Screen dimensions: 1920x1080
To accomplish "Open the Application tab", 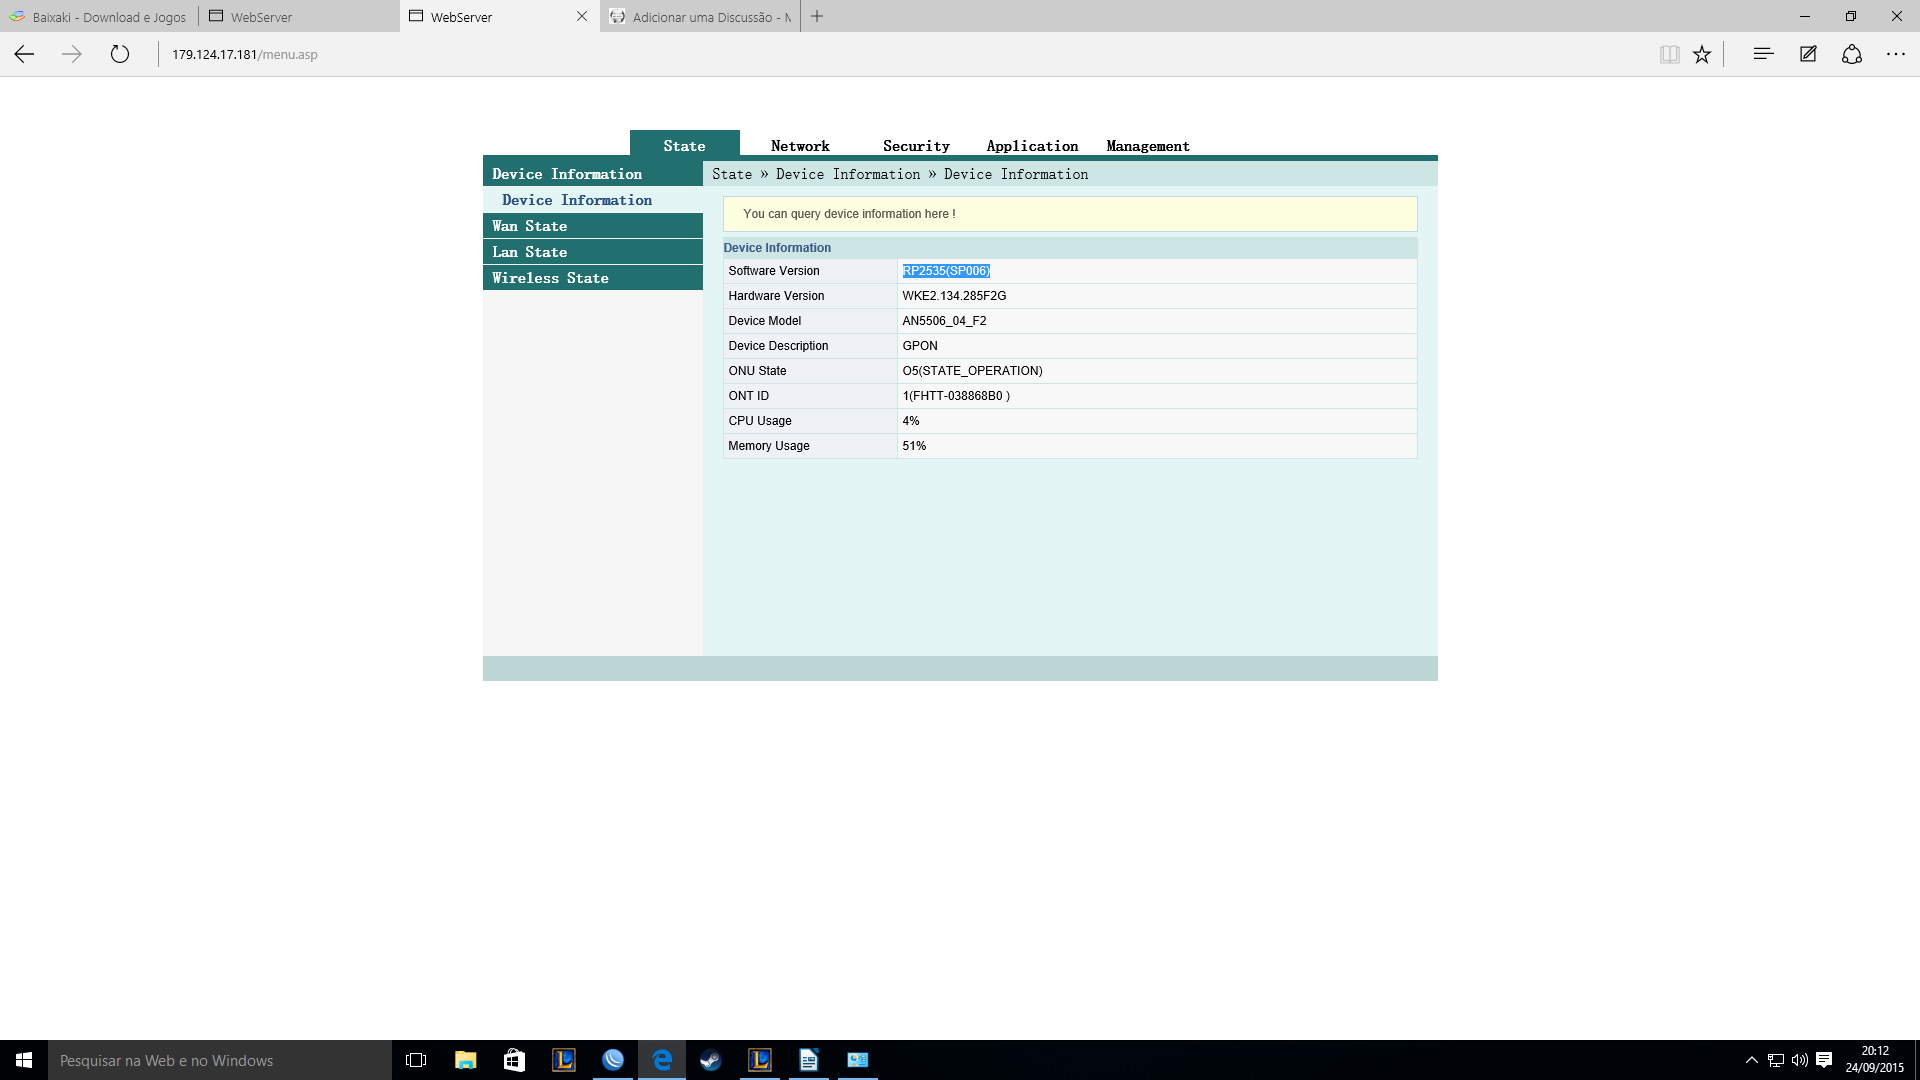I will coord(1032,146).
